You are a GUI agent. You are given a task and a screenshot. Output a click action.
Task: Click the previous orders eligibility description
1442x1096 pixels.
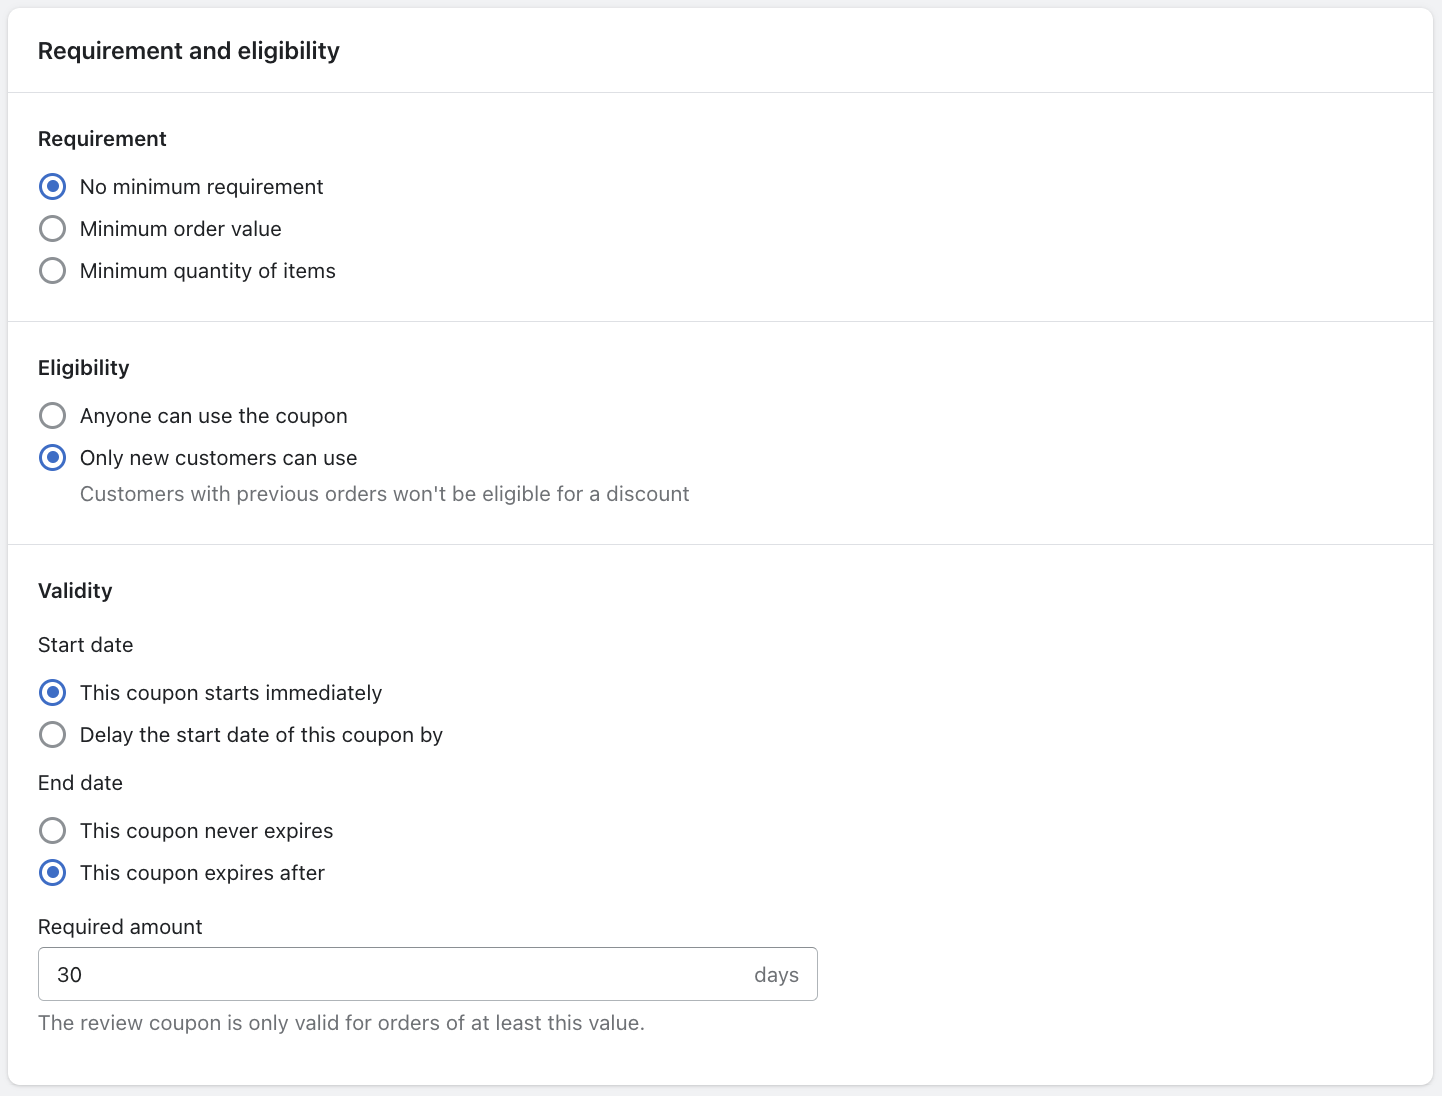pos(384,494)
